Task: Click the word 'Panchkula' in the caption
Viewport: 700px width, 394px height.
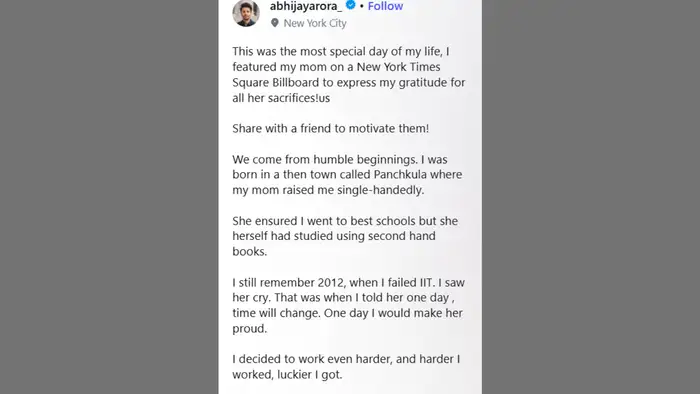Action: click(x=400, y=174)
